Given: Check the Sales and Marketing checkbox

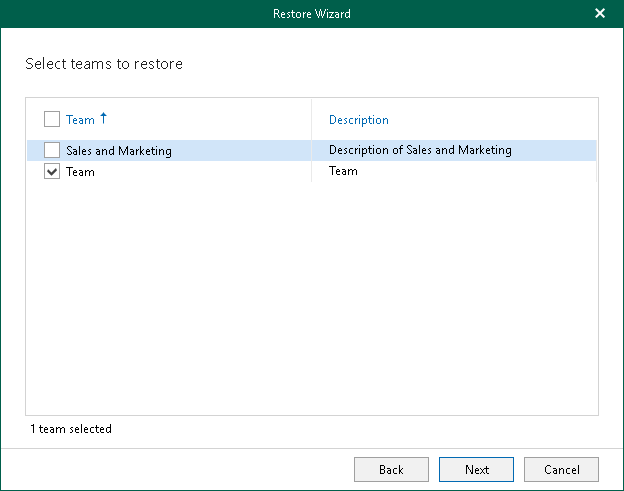Looking at the screenshot, I should 52,151.
